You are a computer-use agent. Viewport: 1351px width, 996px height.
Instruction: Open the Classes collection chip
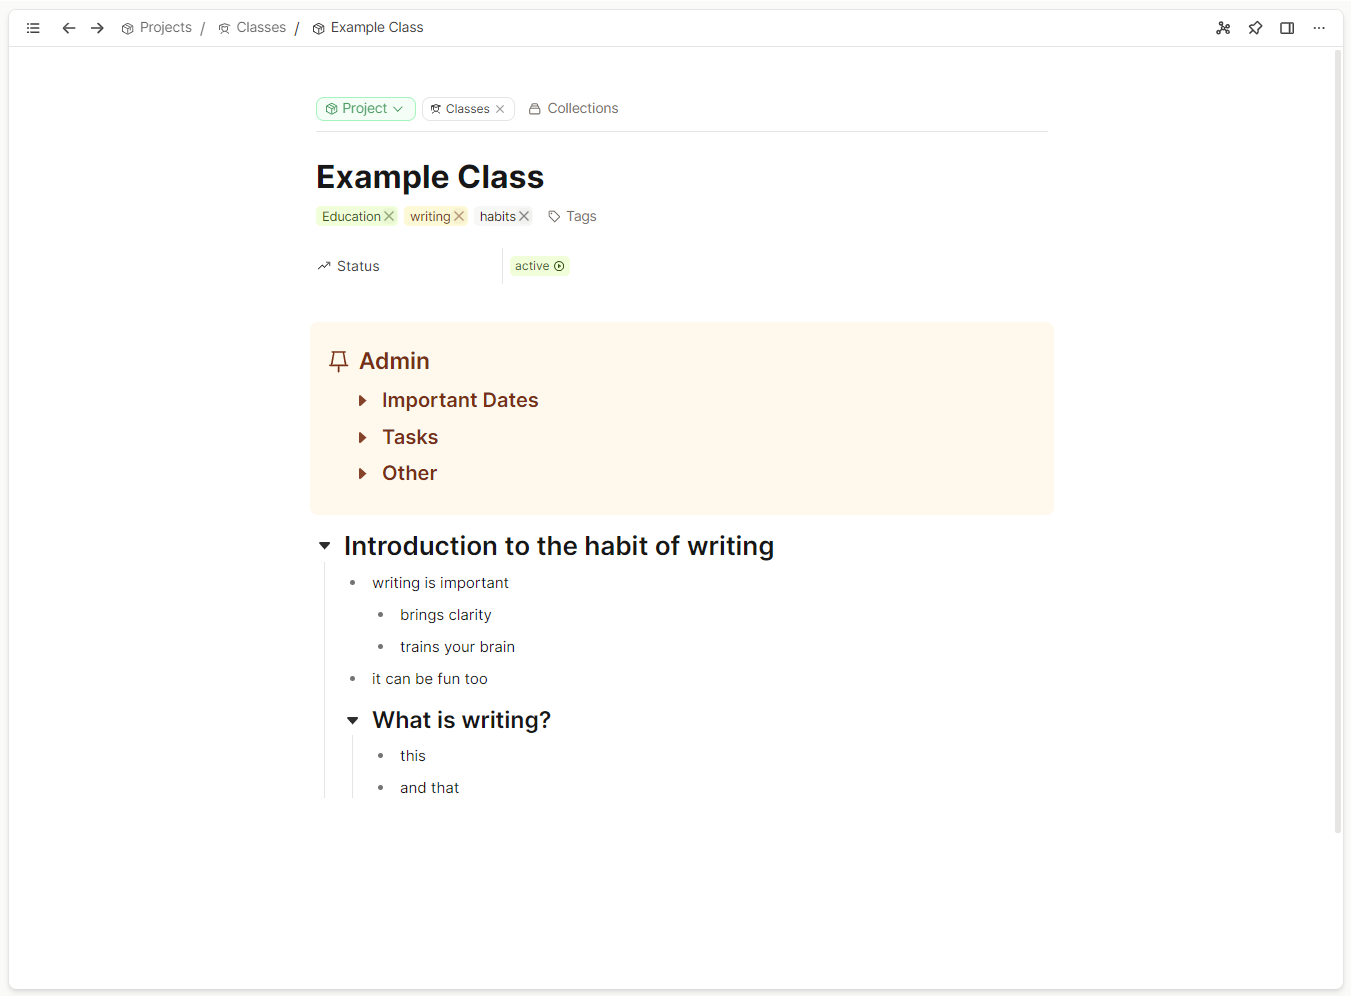coord(460,109)
